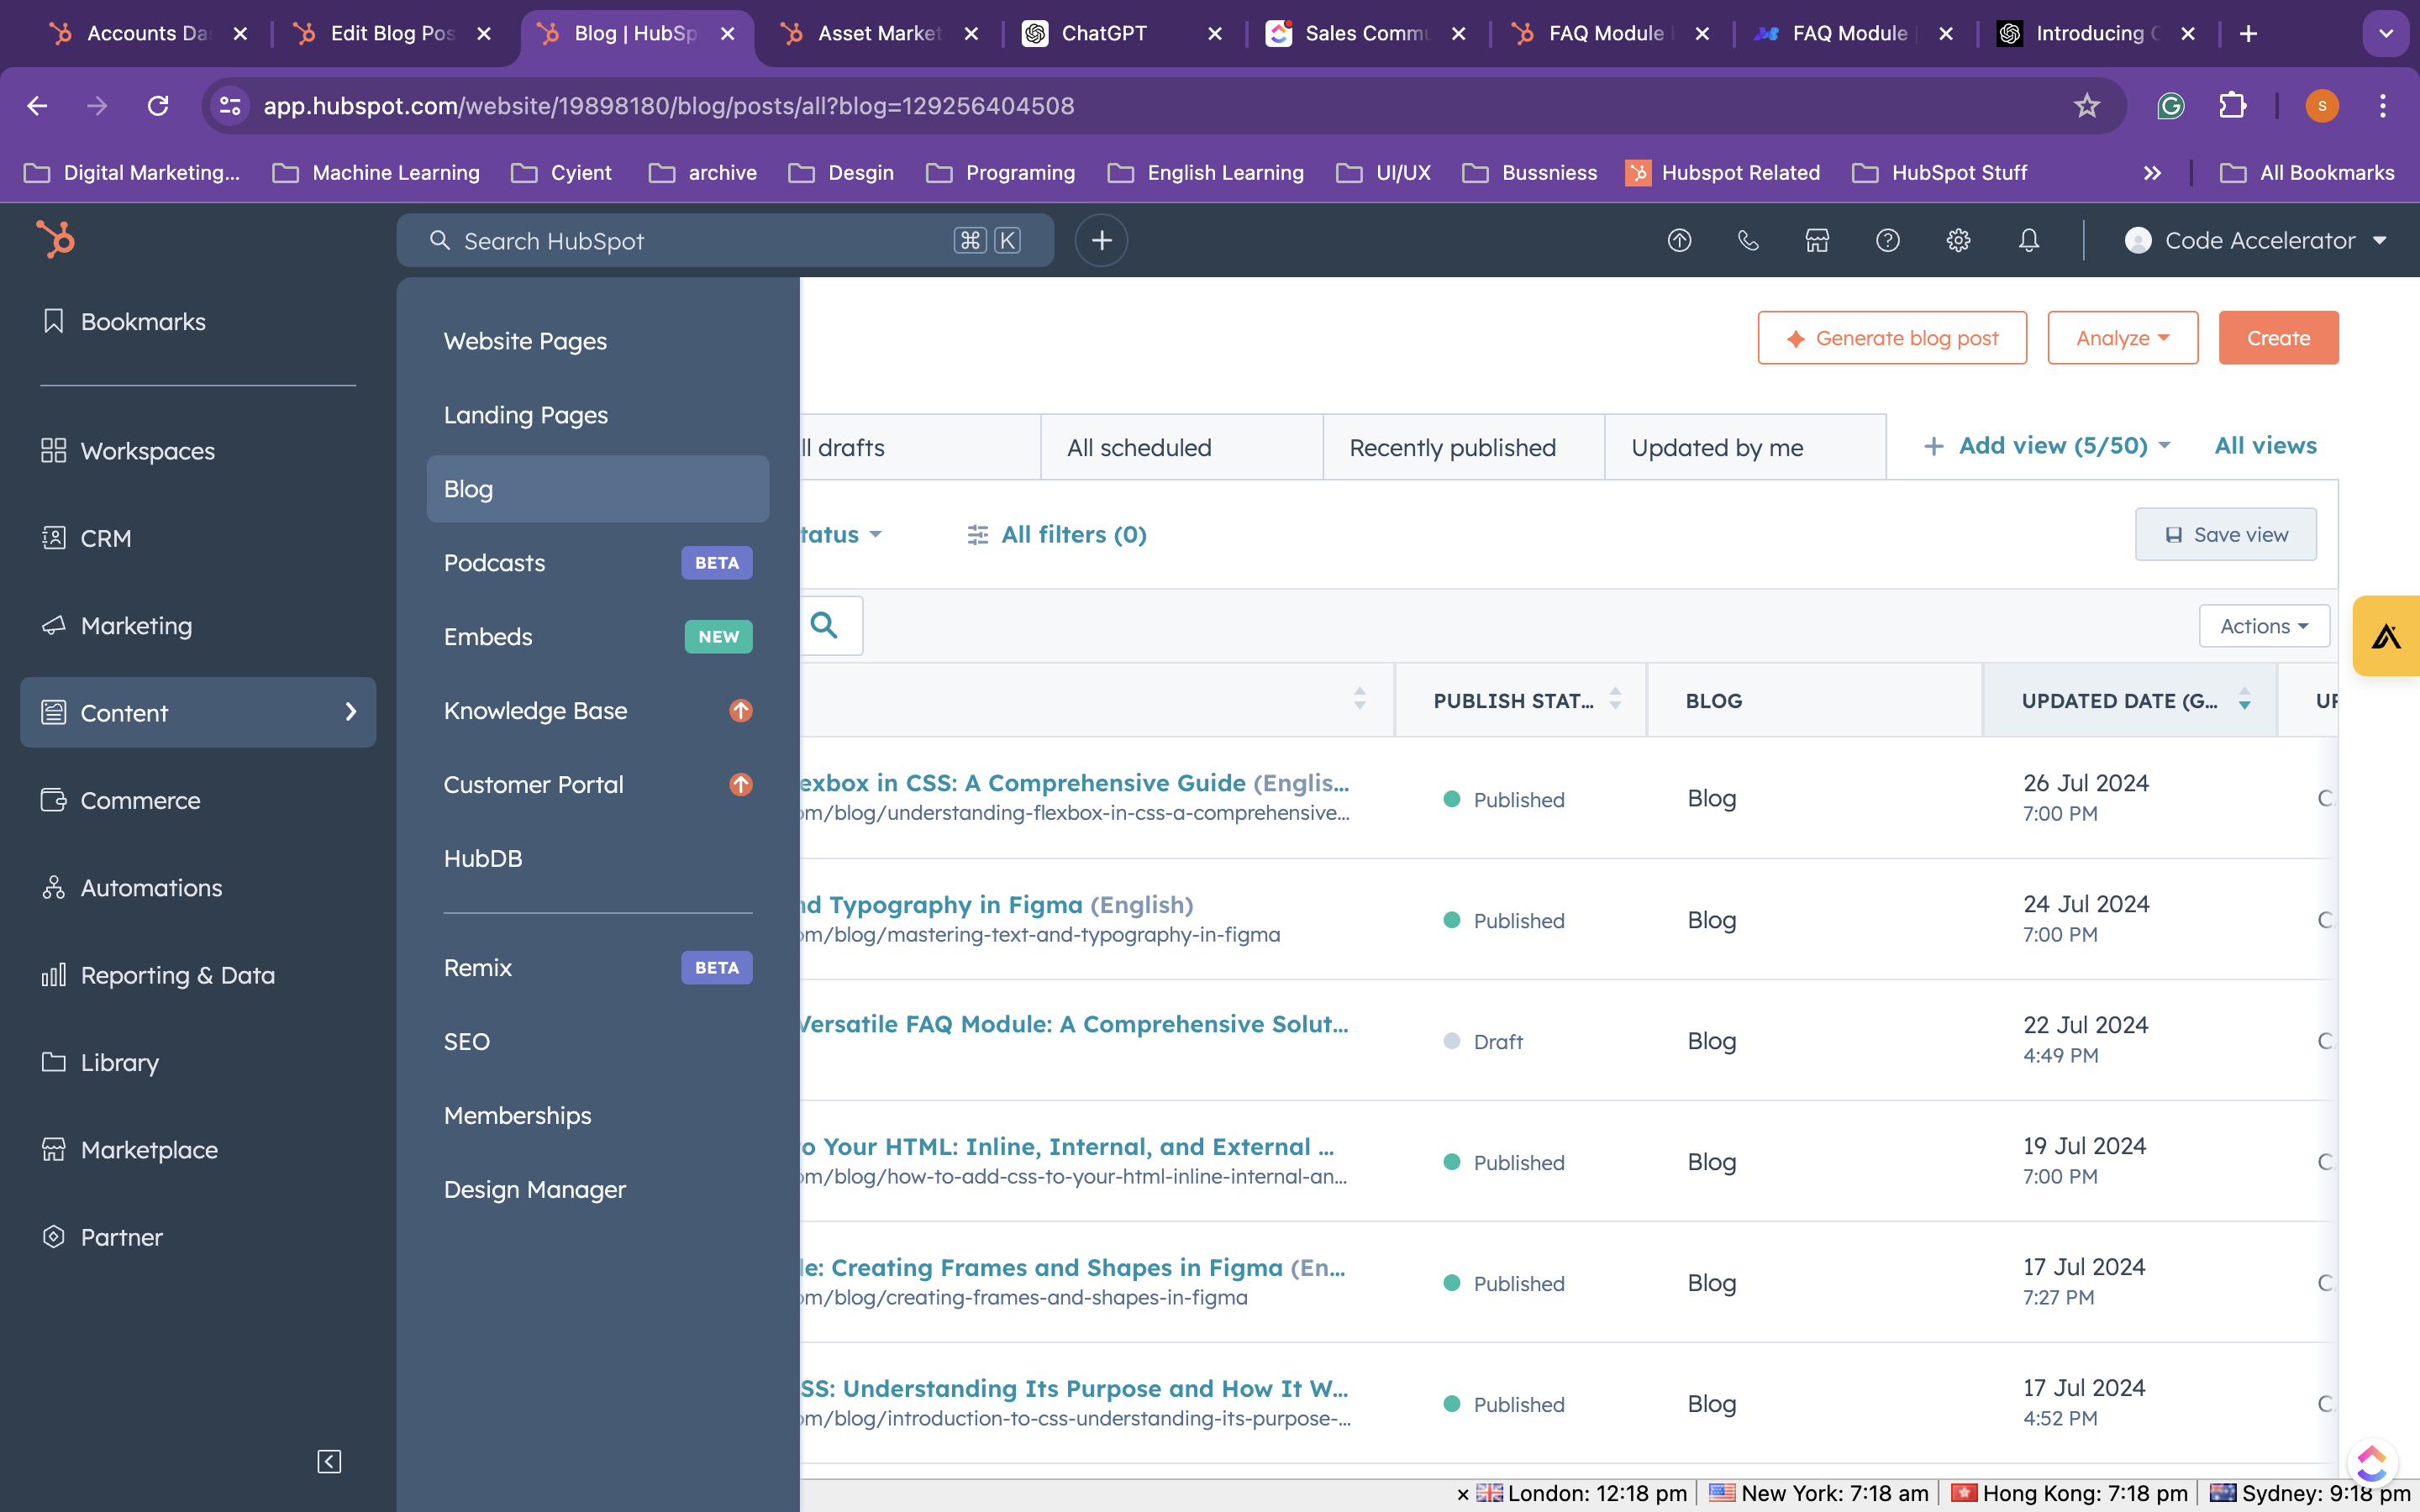Open the notifications bell
2420x1512 pixels.
tap(2028, 240)
